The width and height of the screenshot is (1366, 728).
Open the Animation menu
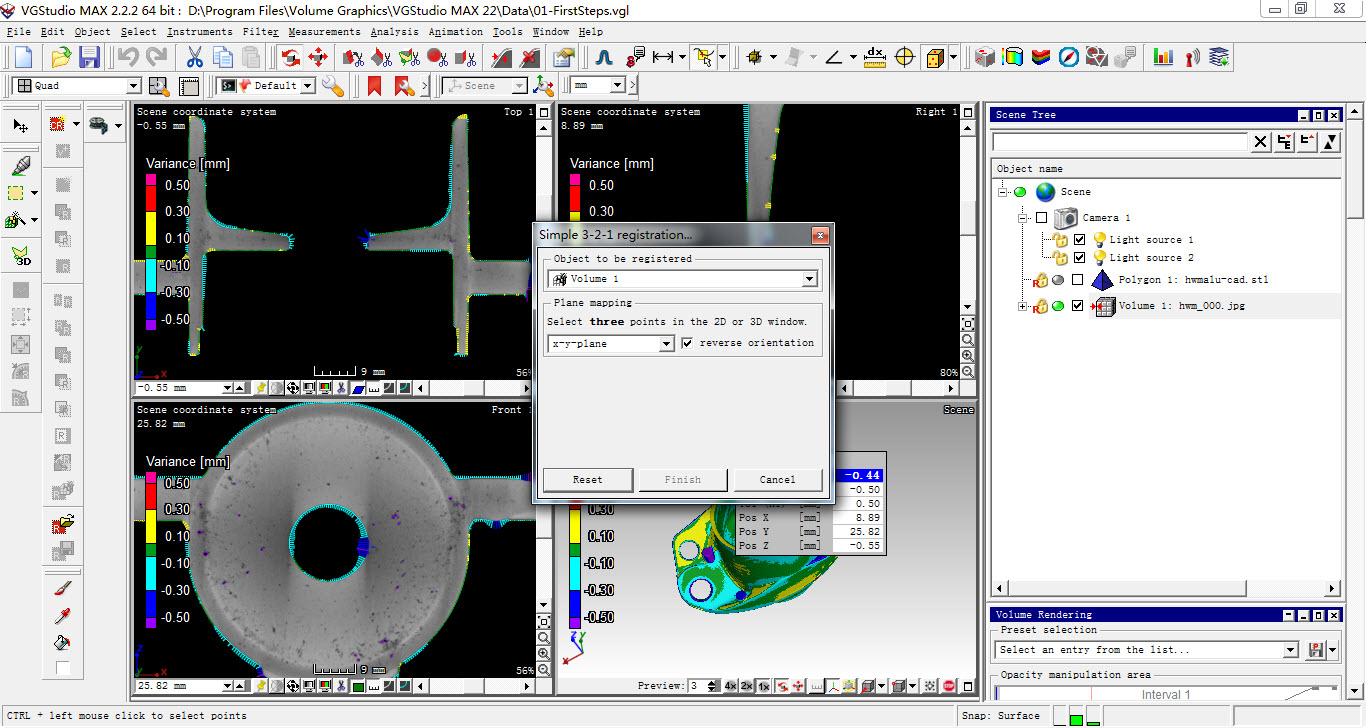(x=456, y=32)
